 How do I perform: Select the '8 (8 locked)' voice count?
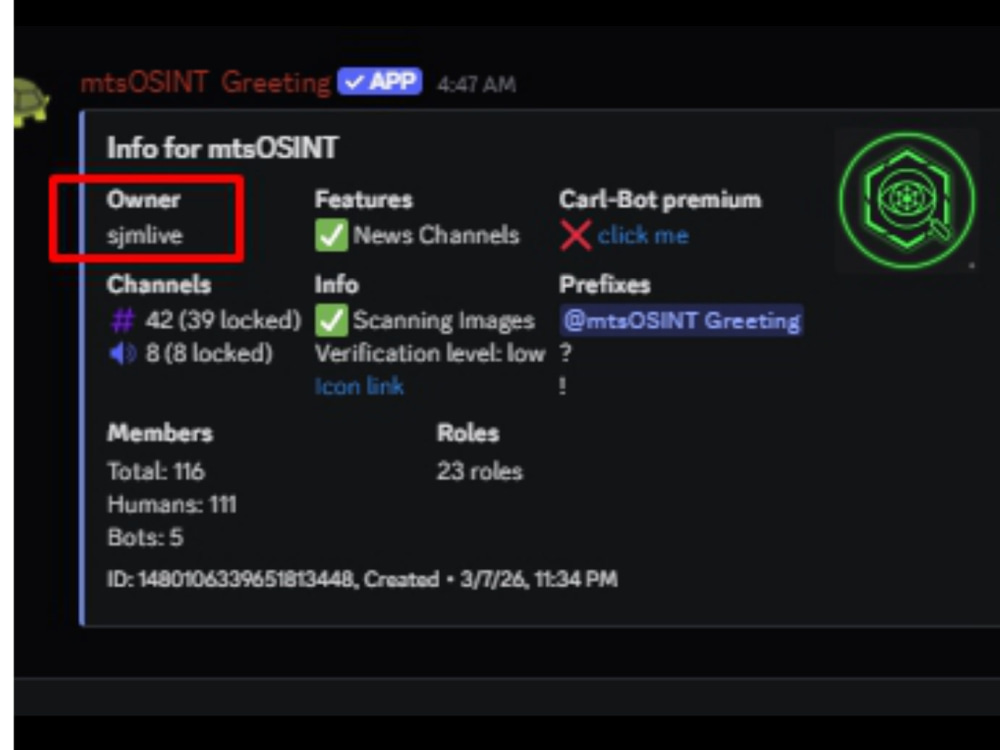pyautogui.click(x=209, y=353)
